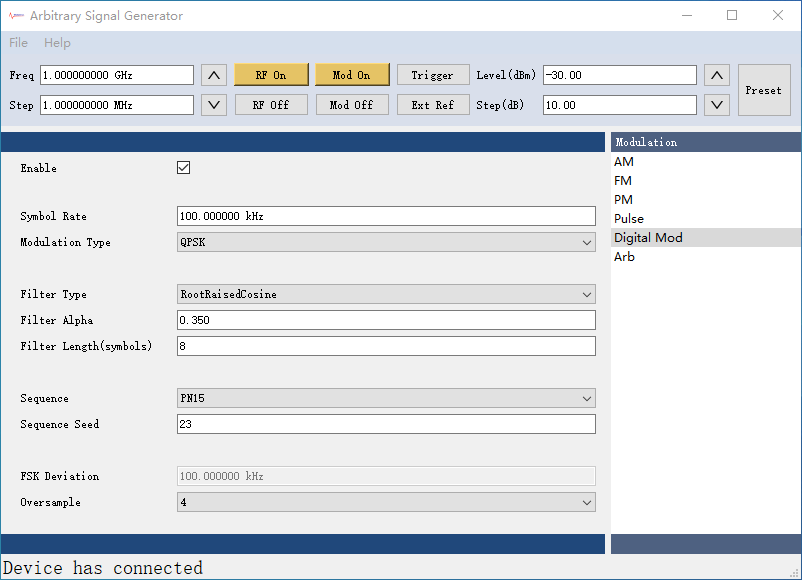Expand the Filter Type combo box
802x580 pixels.
click(x=386, y=294)
